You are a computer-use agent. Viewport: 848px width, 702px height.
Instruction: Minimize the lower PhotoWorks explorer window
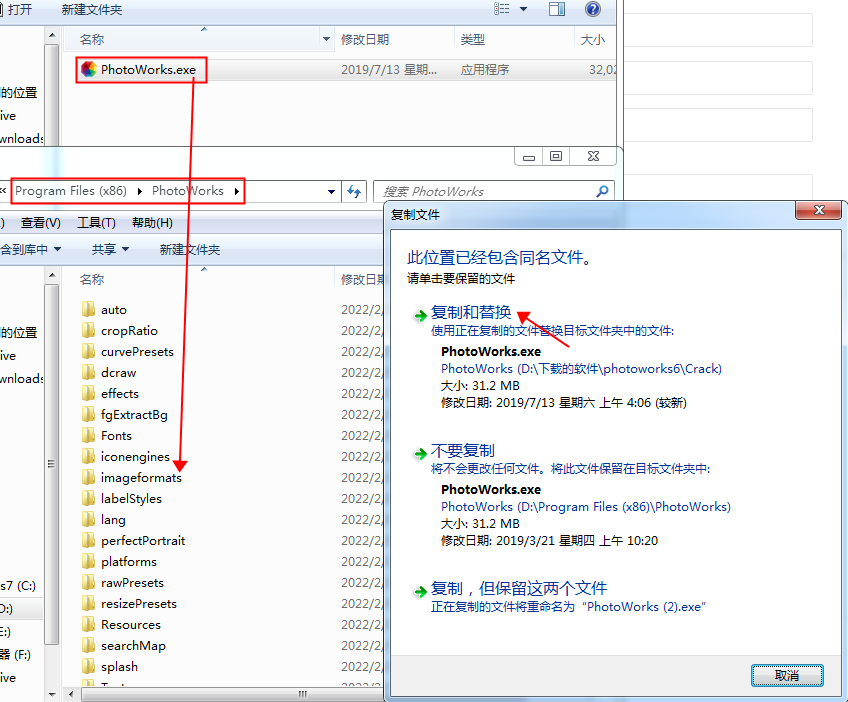529,156
